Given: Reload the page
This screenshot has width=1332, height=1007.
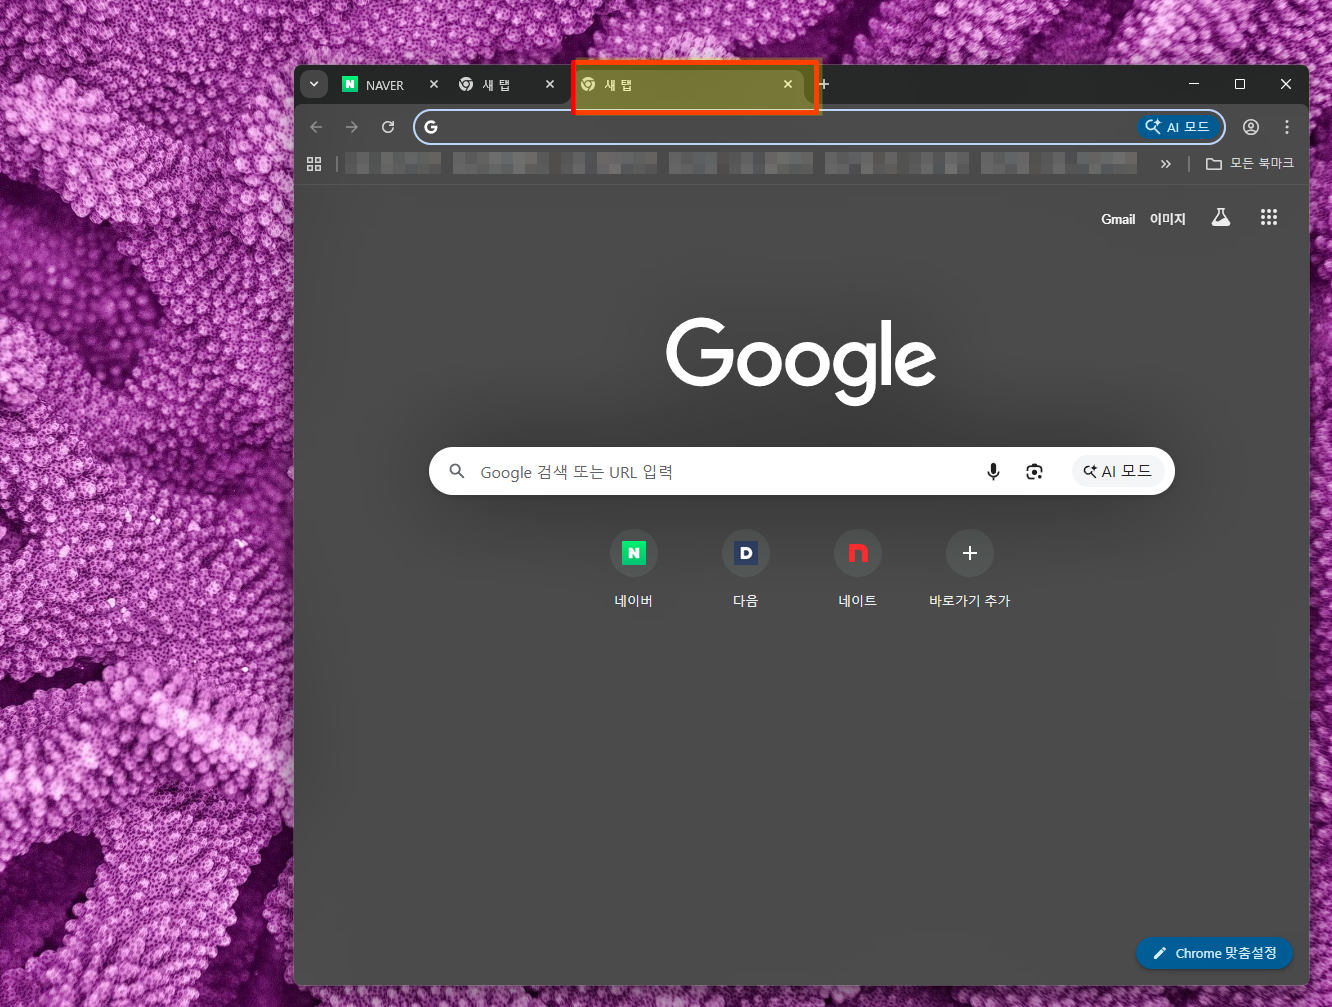Looking at the screenshot, I should tap(388, 127).
